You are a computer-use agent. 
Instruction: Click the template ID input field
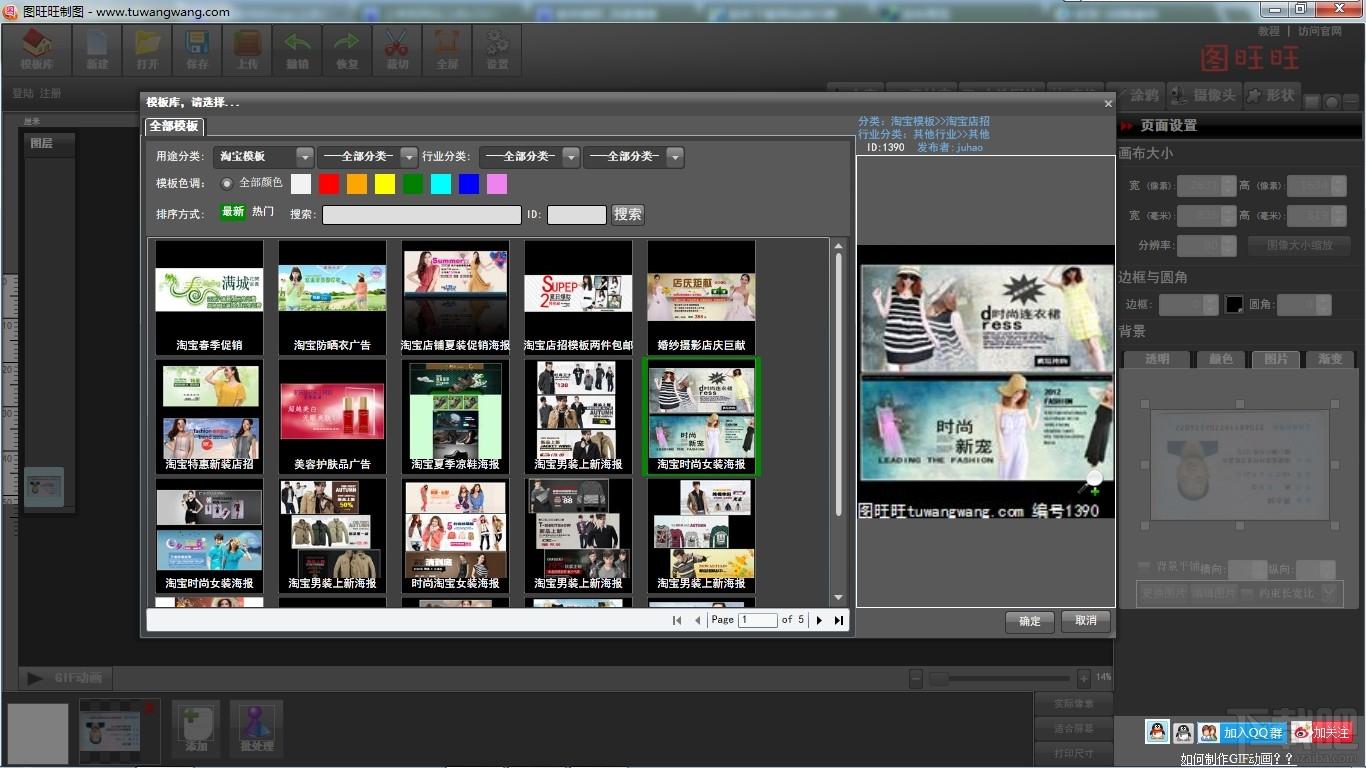click(577, 215)
